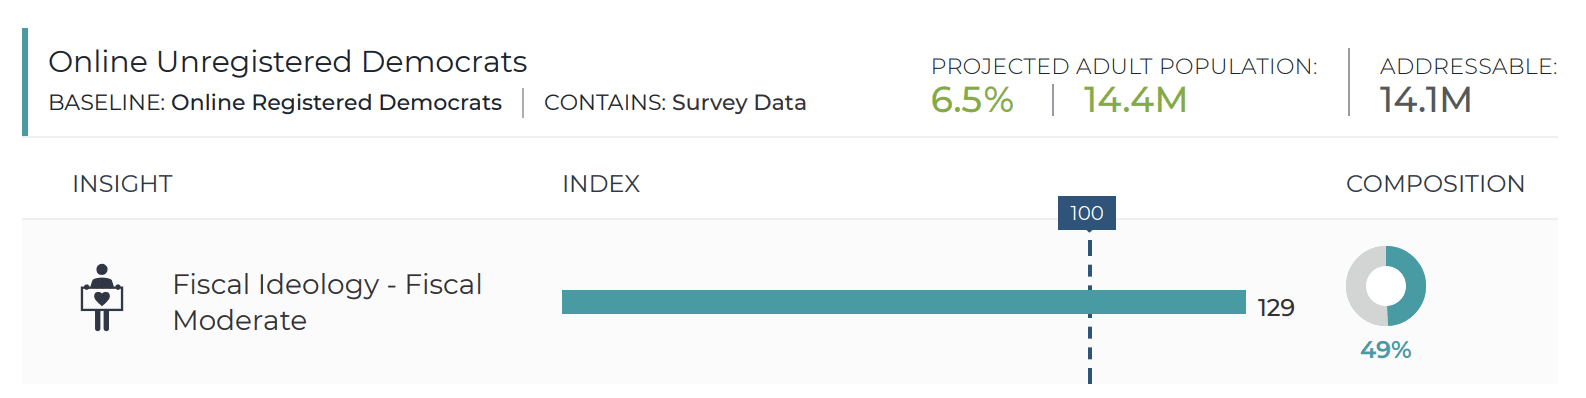Click the COMPOSITION column header

point(1435,184)
